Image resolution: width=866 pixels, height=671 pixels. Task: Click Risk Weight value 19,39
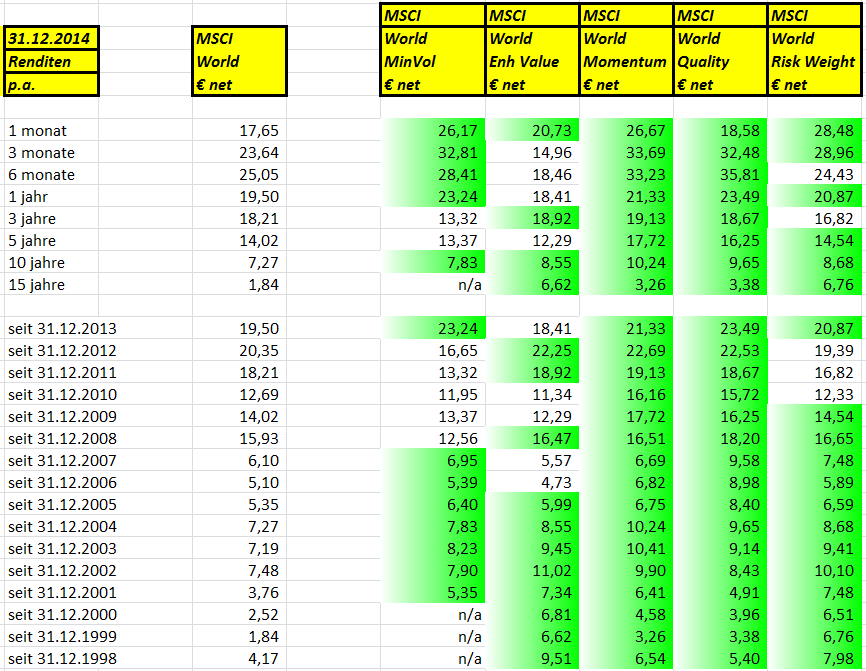(x=834, y=351)
